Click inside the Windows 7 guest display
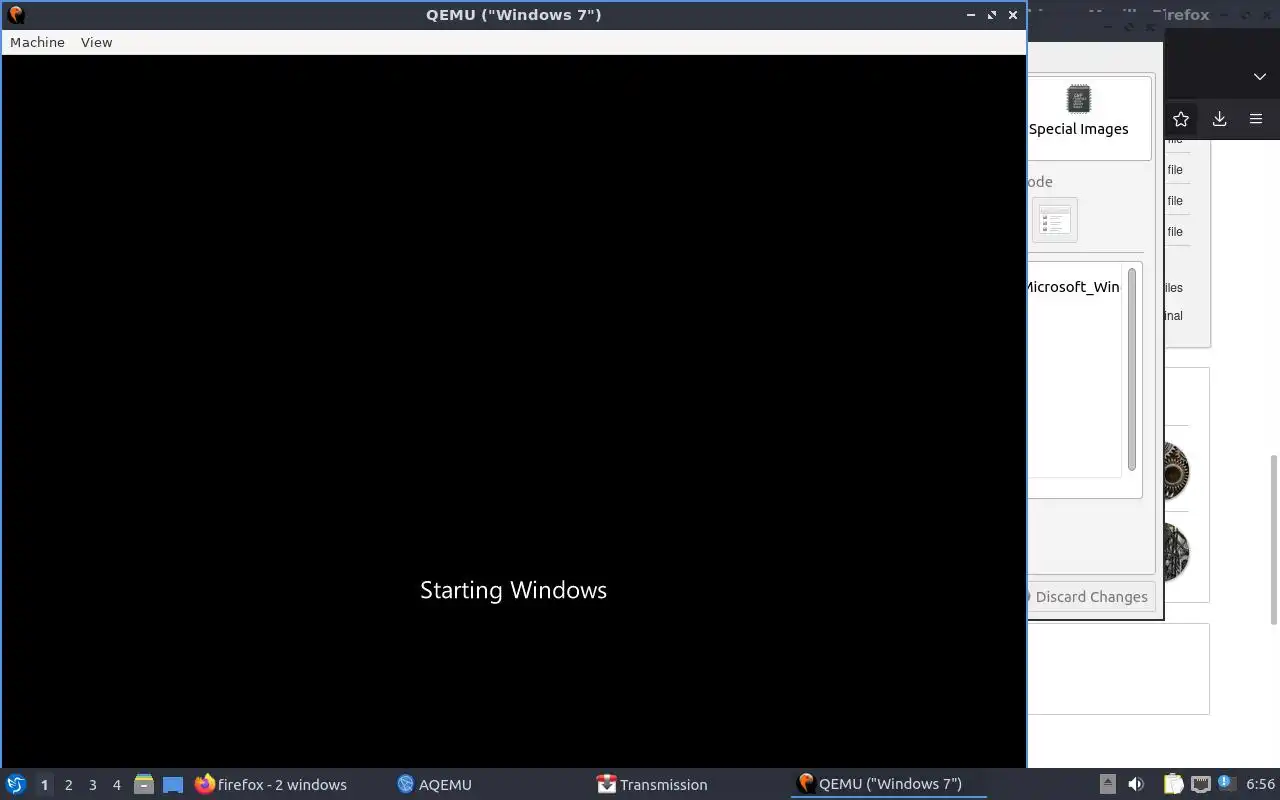 pos(514,411)
